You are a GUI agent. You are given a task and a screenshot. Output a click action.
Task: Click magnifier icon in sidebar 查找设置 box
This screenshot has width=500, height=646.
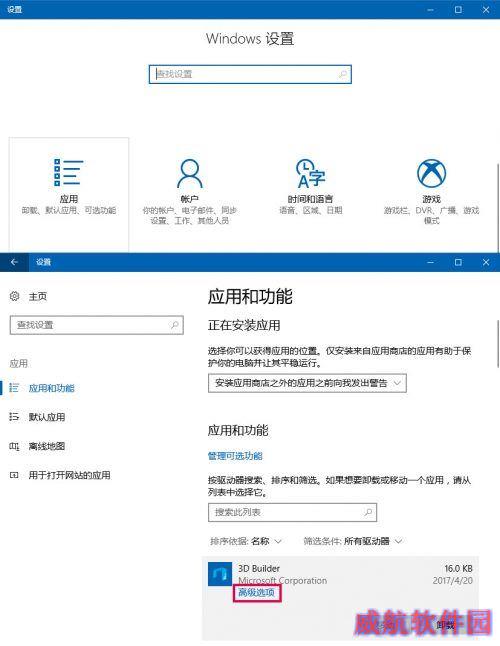tap(175, 325)
